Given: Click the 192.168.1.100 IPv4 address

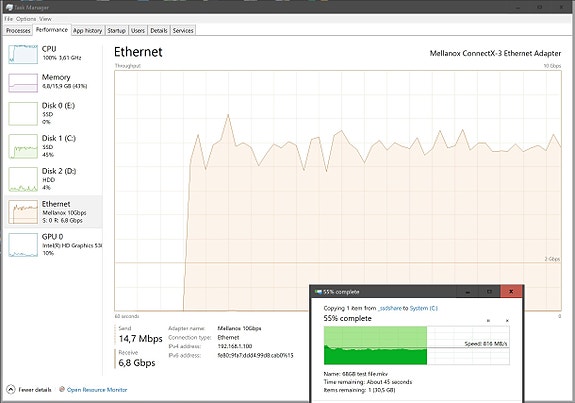Looking at the screenshot, I should pyautogui.click(x=235, y=346).
